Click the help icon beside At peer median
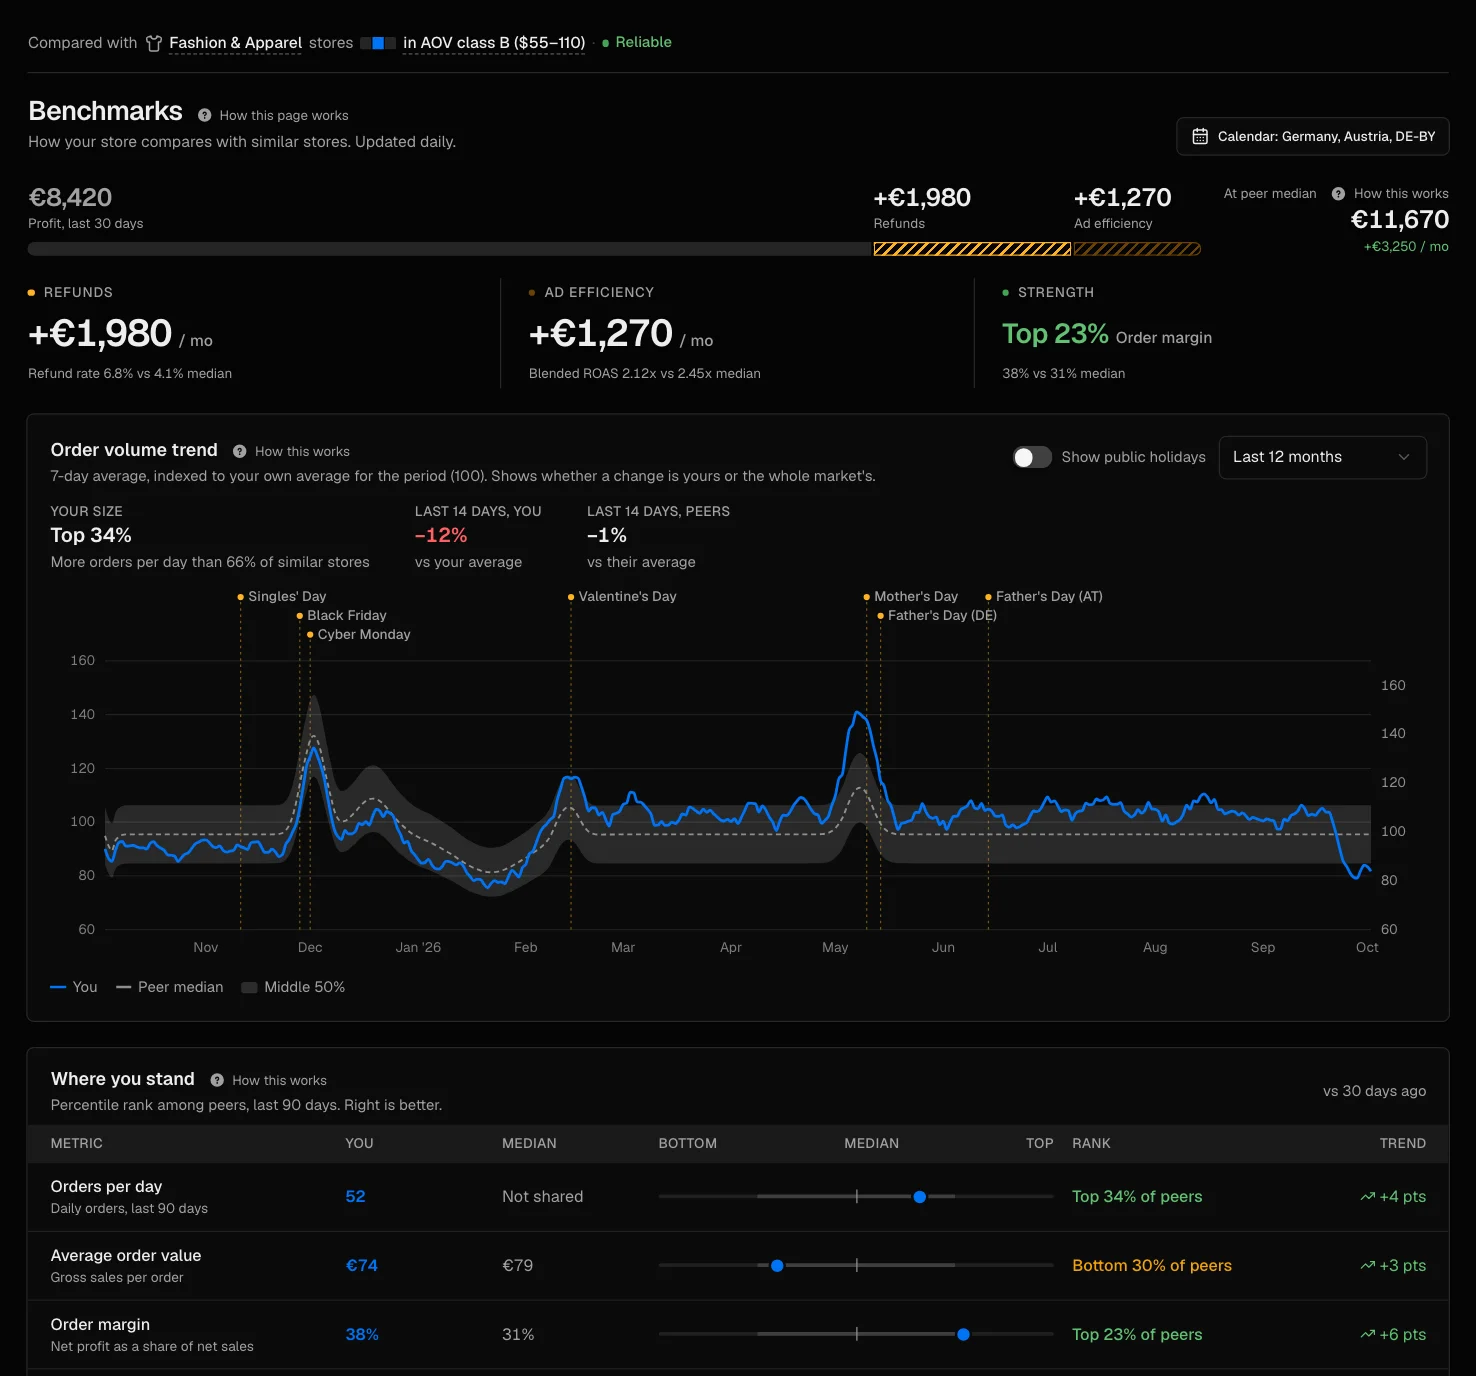Image resolution: width=1476 pixels, height=1376 pixels. click(x=1338, y=194)
